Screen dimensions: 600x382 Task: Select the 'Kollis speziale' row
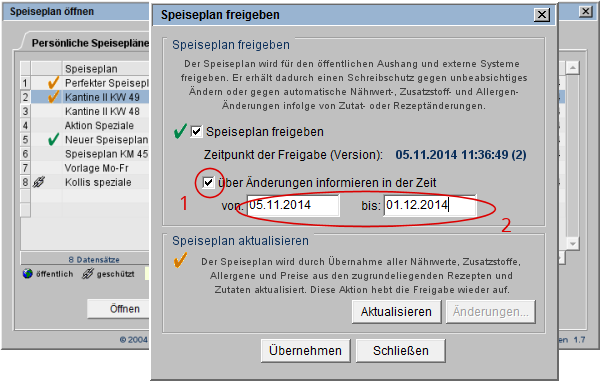85,182
